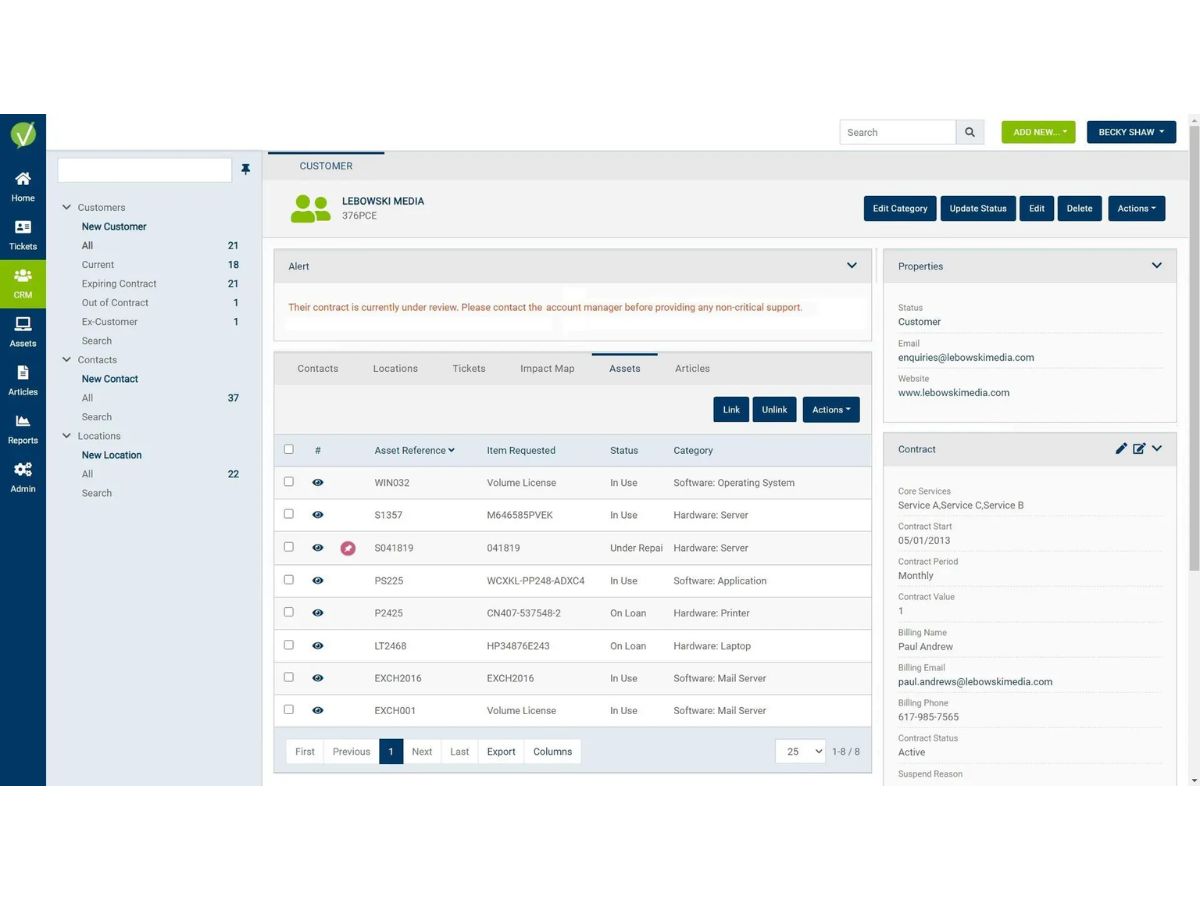The height and width of the screenshot is (900, 1200).
Task: Open the Articles section in sidebar
Action: tap(23, 380)
